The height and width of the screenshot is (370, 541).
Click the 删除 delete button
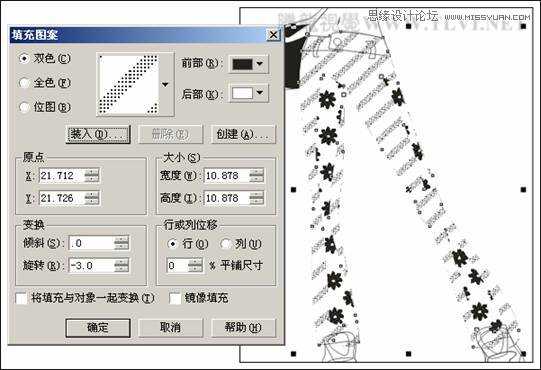pyautogui.click(x=170, y=134)
